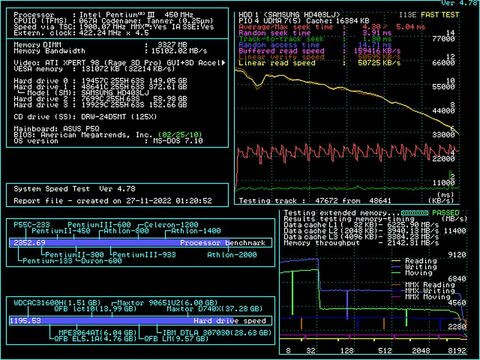The height and width of the screenshot is (360, 480).
Task: Click the 'VESA memory : 131072 KB' line
Action: point(94,69)
